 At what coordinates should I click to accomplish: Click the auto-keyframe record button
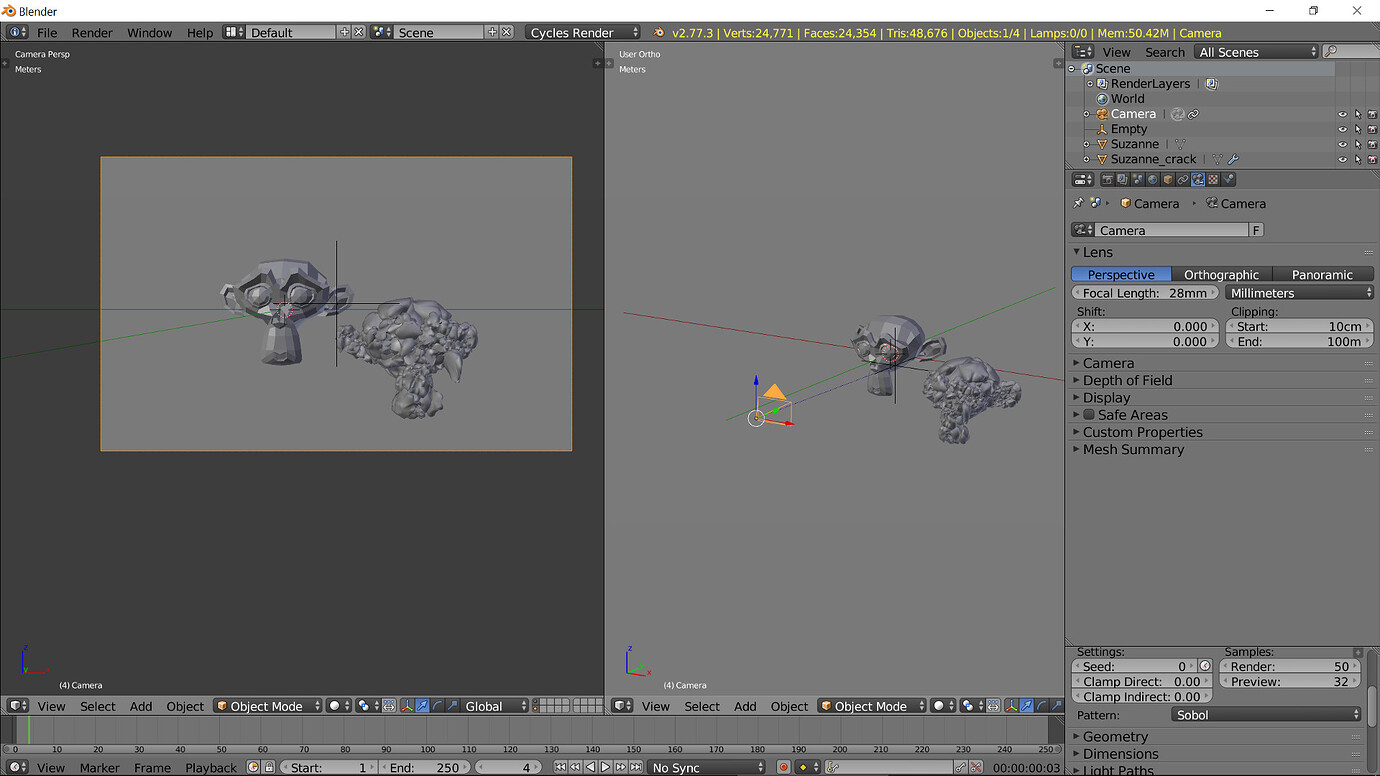783,767
